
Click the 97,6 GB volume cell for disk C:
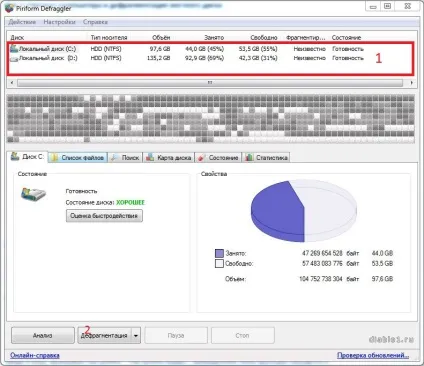160,49
